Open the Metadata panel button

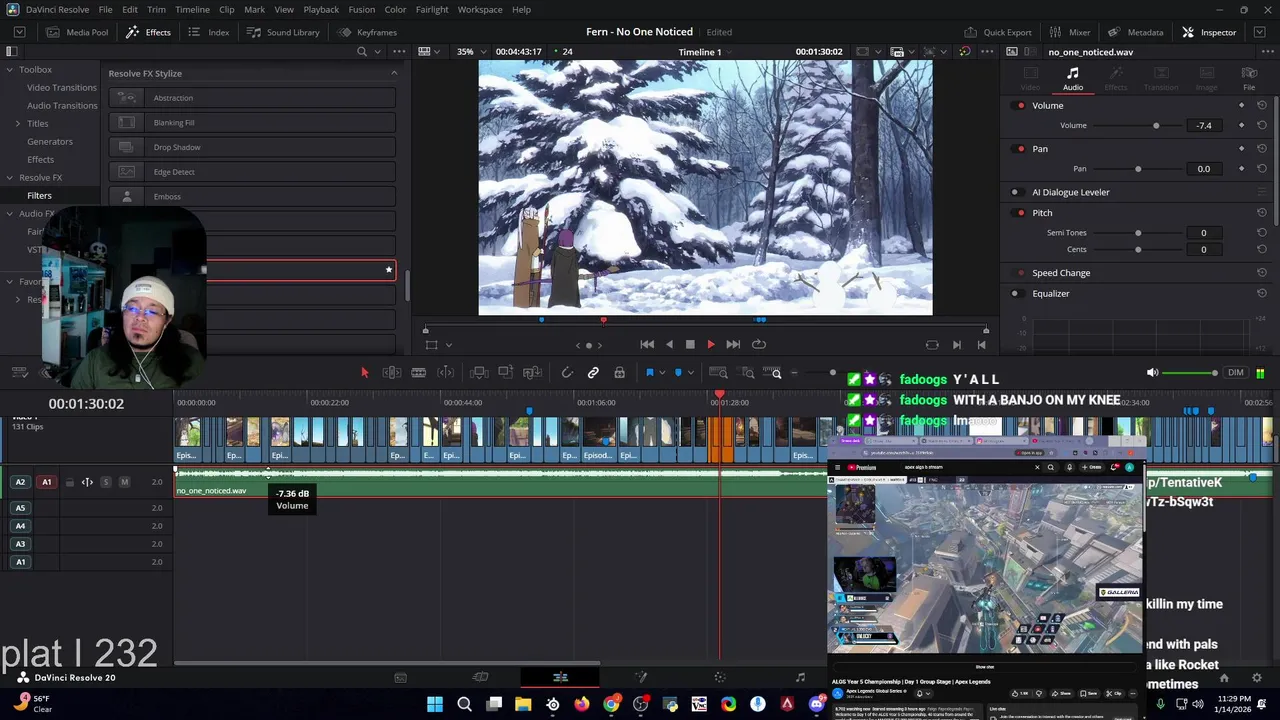click(1135, 32)
